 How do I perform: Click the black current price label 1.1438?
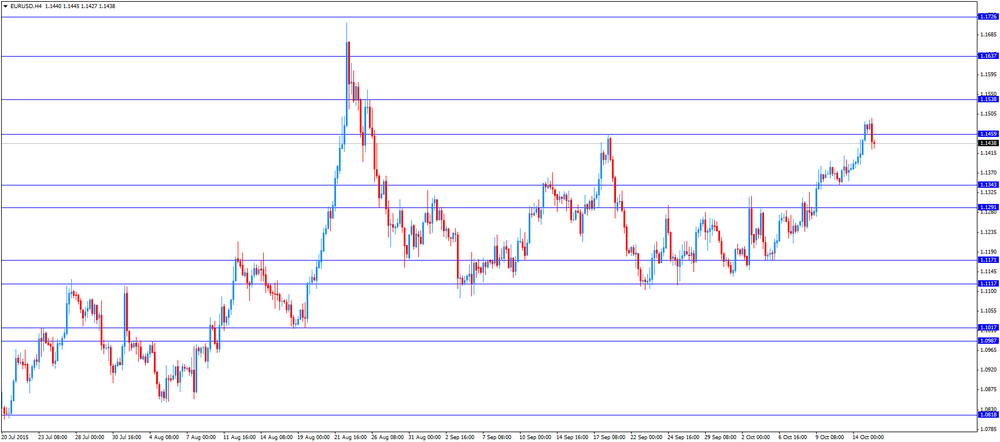click(x=987, y=144)
